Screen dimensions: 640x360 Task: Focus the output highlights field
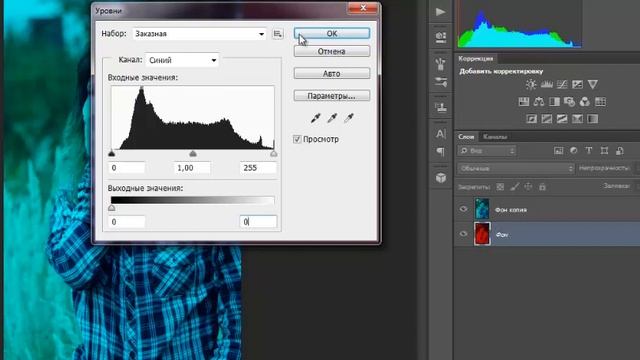[x=258, y=222]
